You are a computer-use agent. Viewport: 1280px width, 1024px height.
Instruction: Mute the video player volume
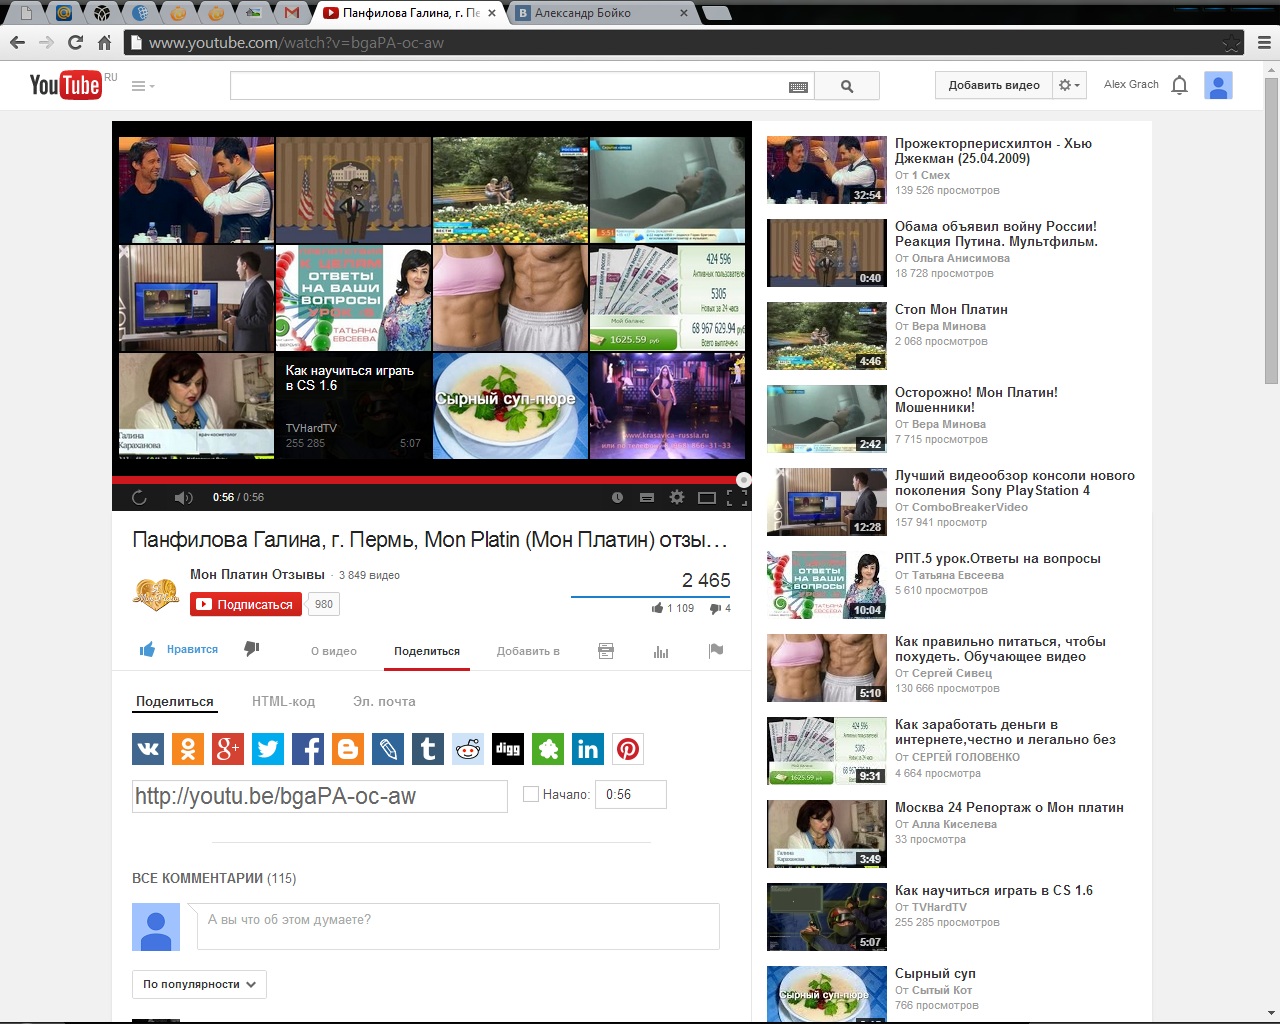click(x=183, y=497)
